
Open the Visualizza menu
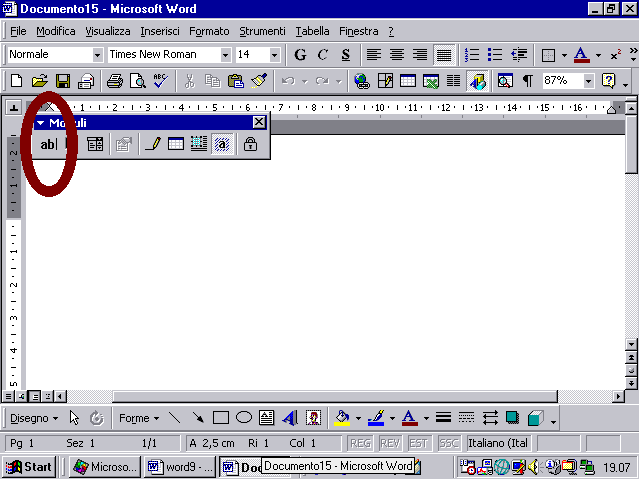pyautogui.click(x=108, y=31)
